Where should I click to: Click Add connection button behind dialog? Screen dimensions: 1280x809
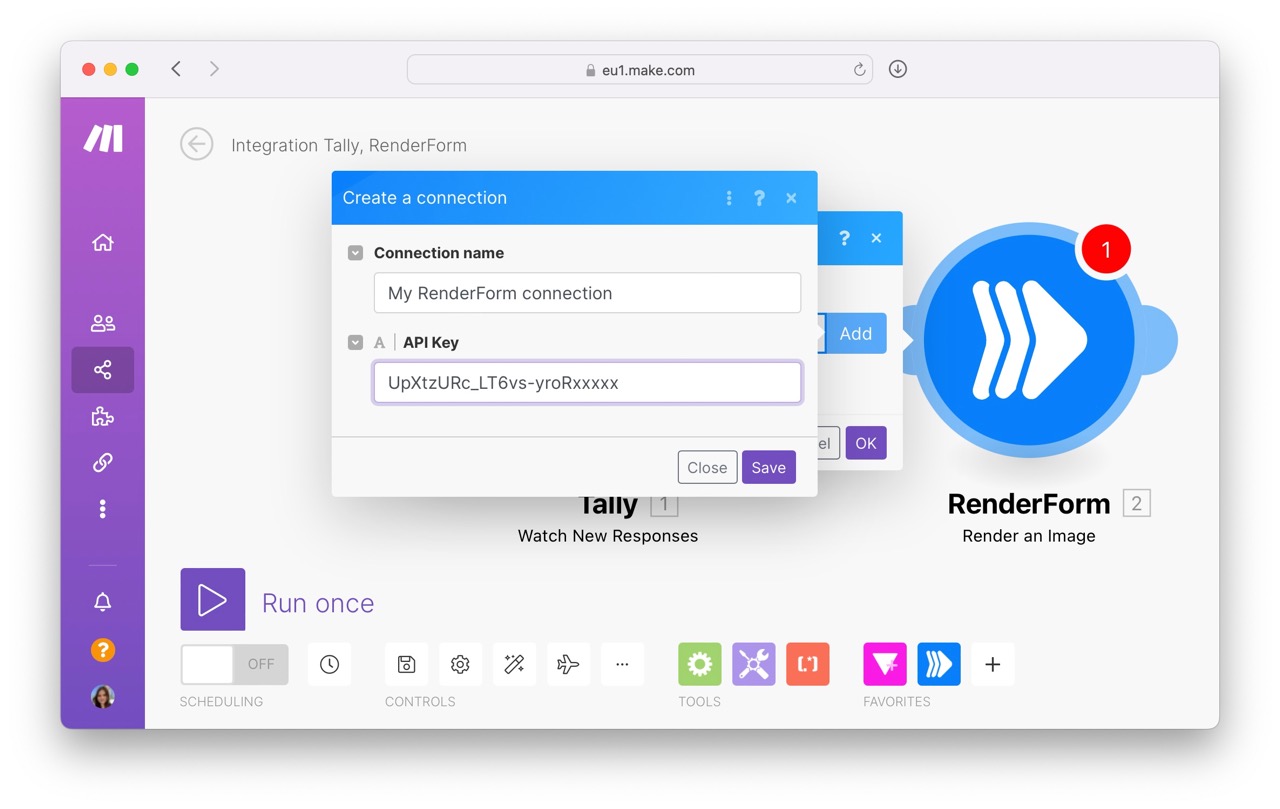855,334
